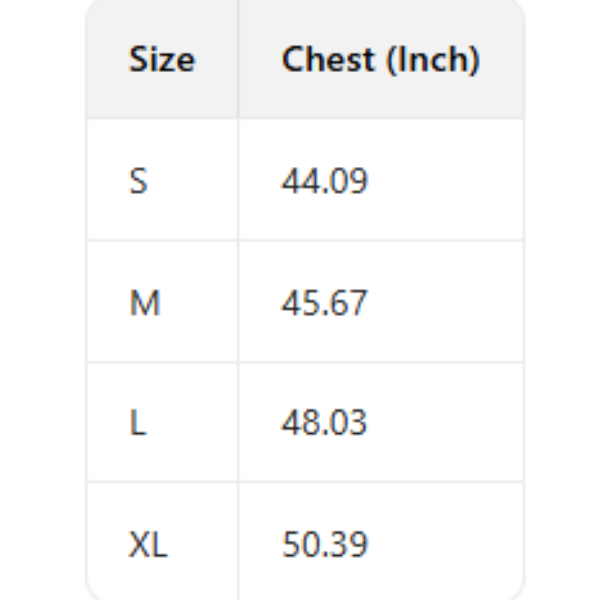Click the Chest (Inch) column header
Viewport: 600px width, 600px height.
[380, 60]
